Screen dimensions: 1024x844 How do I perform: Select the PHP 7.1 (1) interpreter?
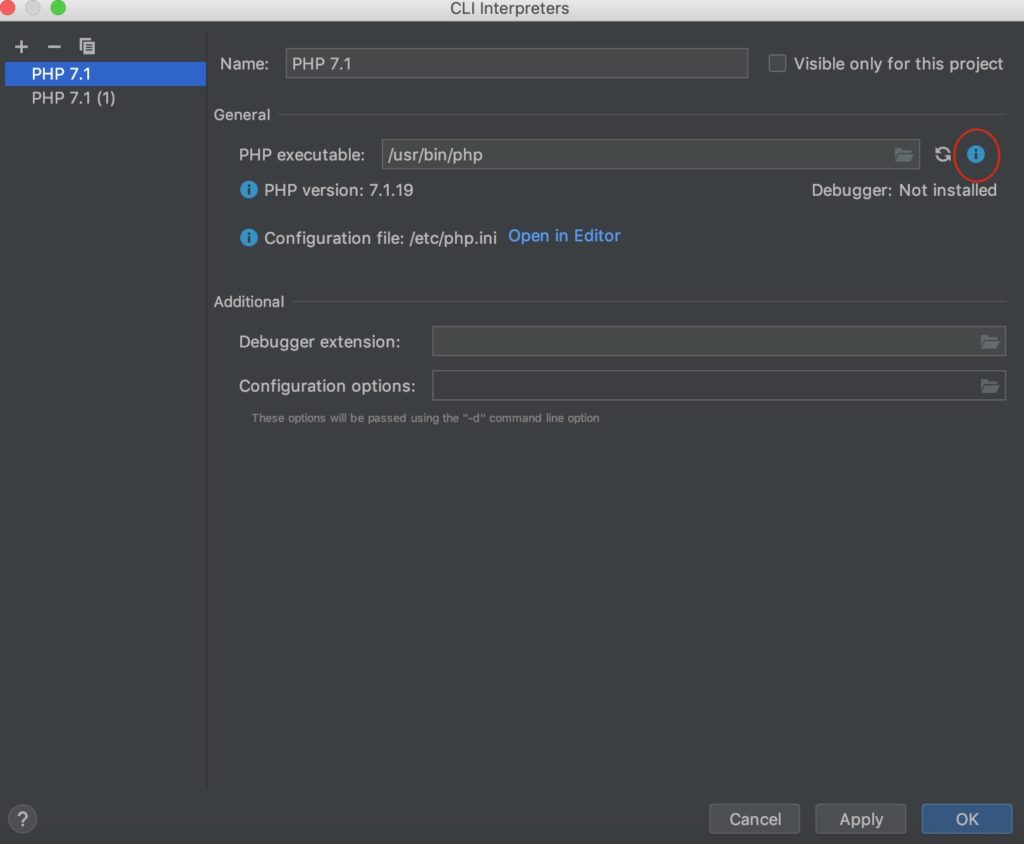click(x=74, y=97)
